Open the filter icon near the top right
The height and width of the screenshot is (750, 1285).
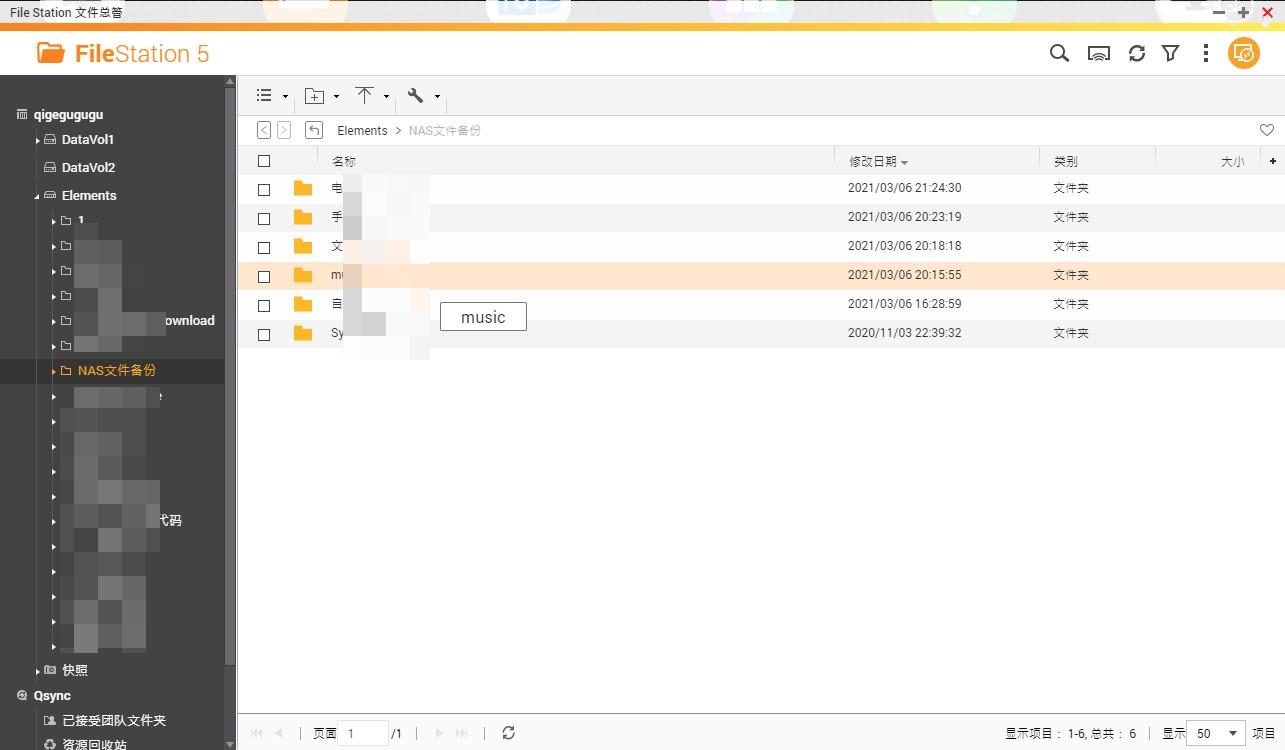1170,53
